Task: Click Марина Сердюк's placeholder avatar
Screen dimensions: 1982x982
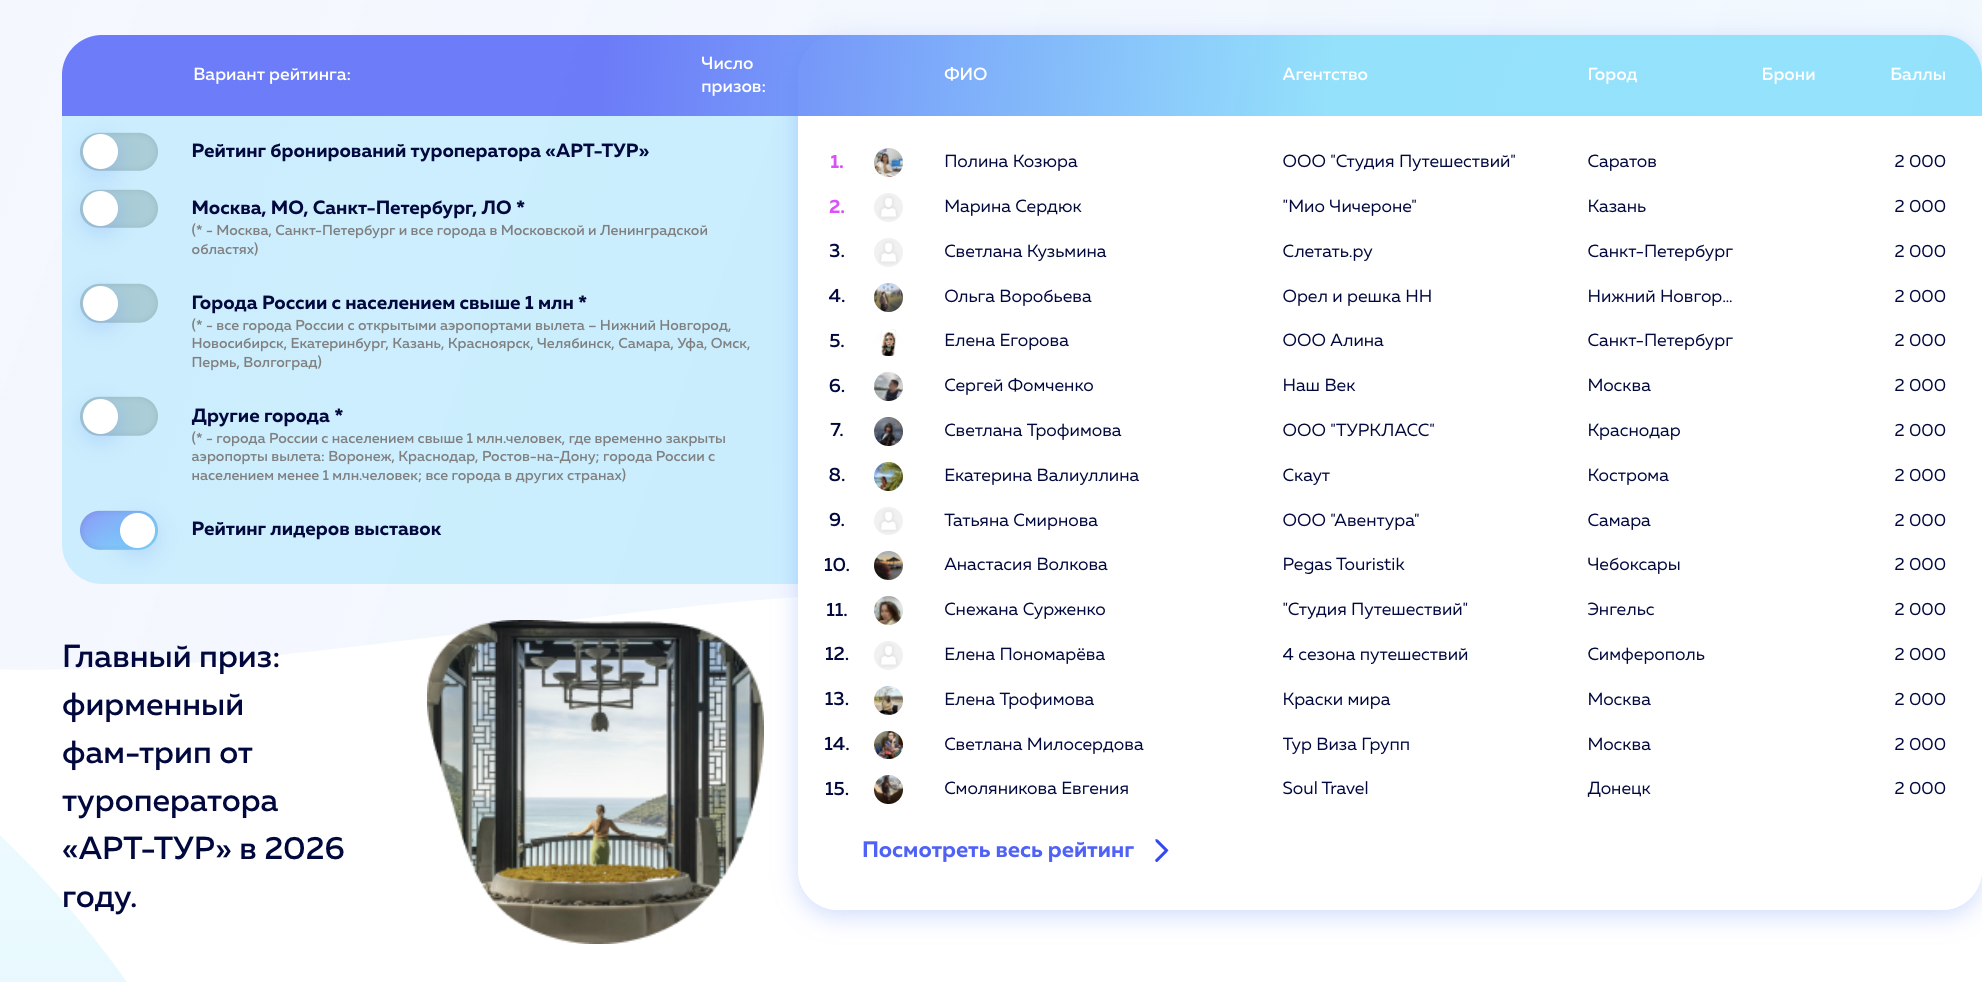Action: (x=888, y=207)
